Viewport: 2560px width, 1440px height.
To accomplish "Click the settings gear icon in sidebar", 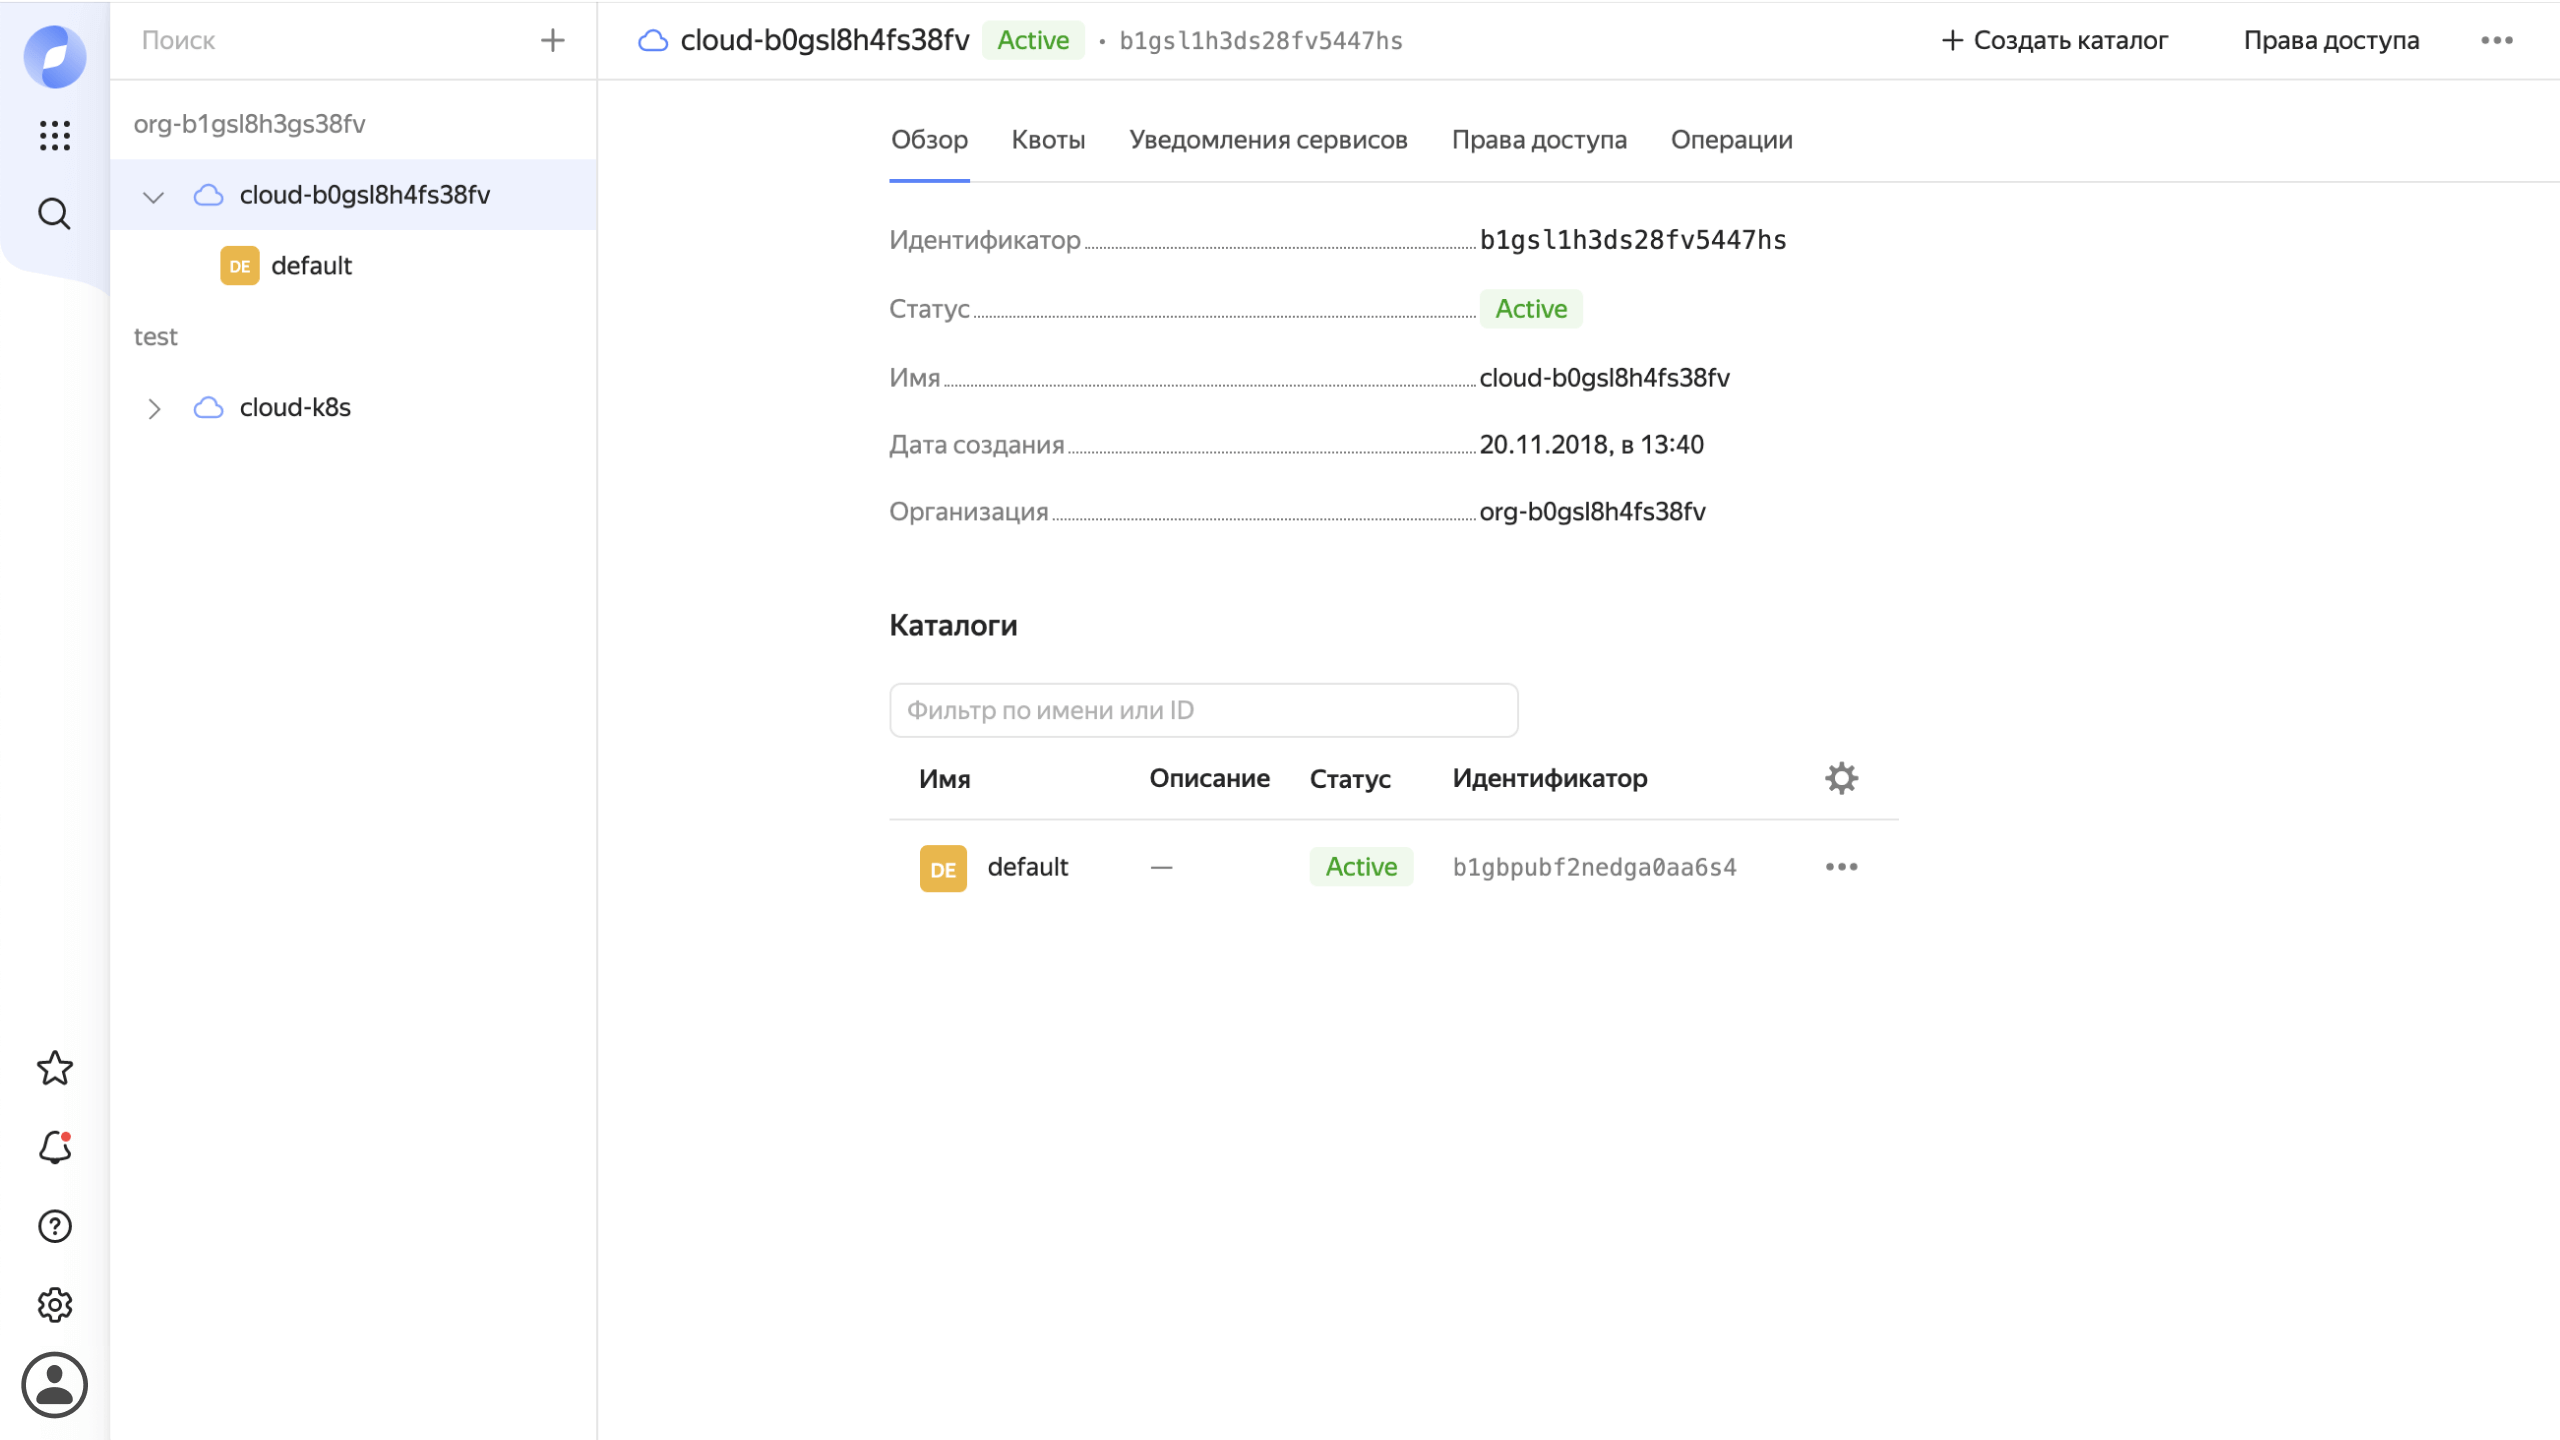I will tap(53, 1305).
